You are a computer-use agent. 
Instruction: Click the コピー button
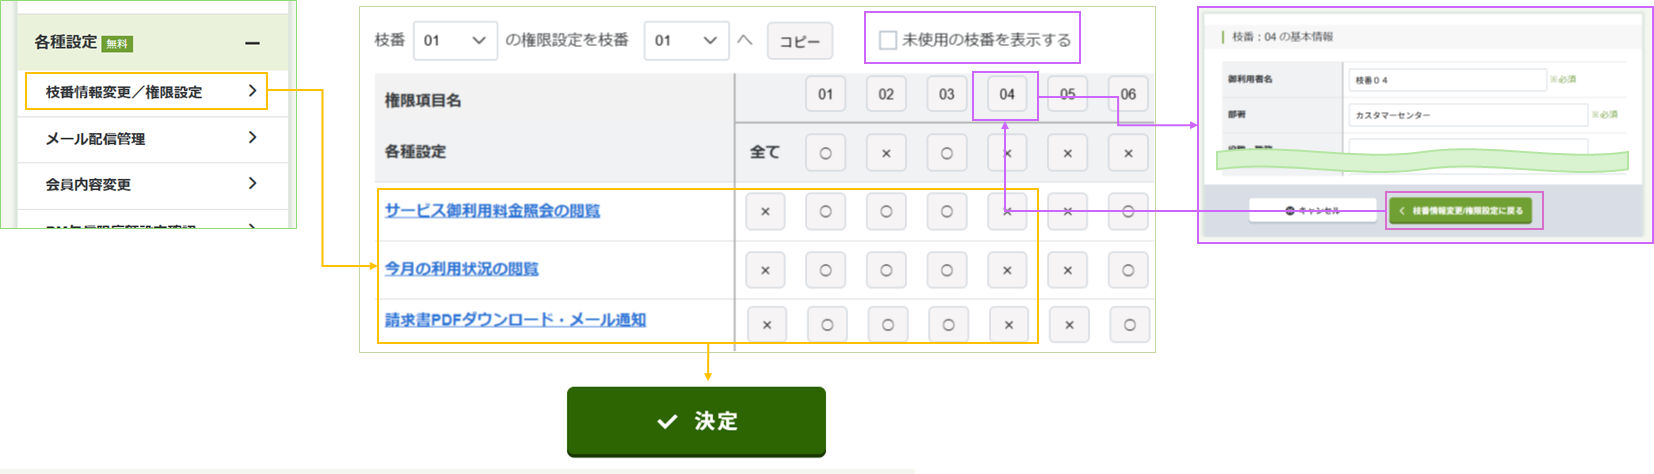point(799,41)
